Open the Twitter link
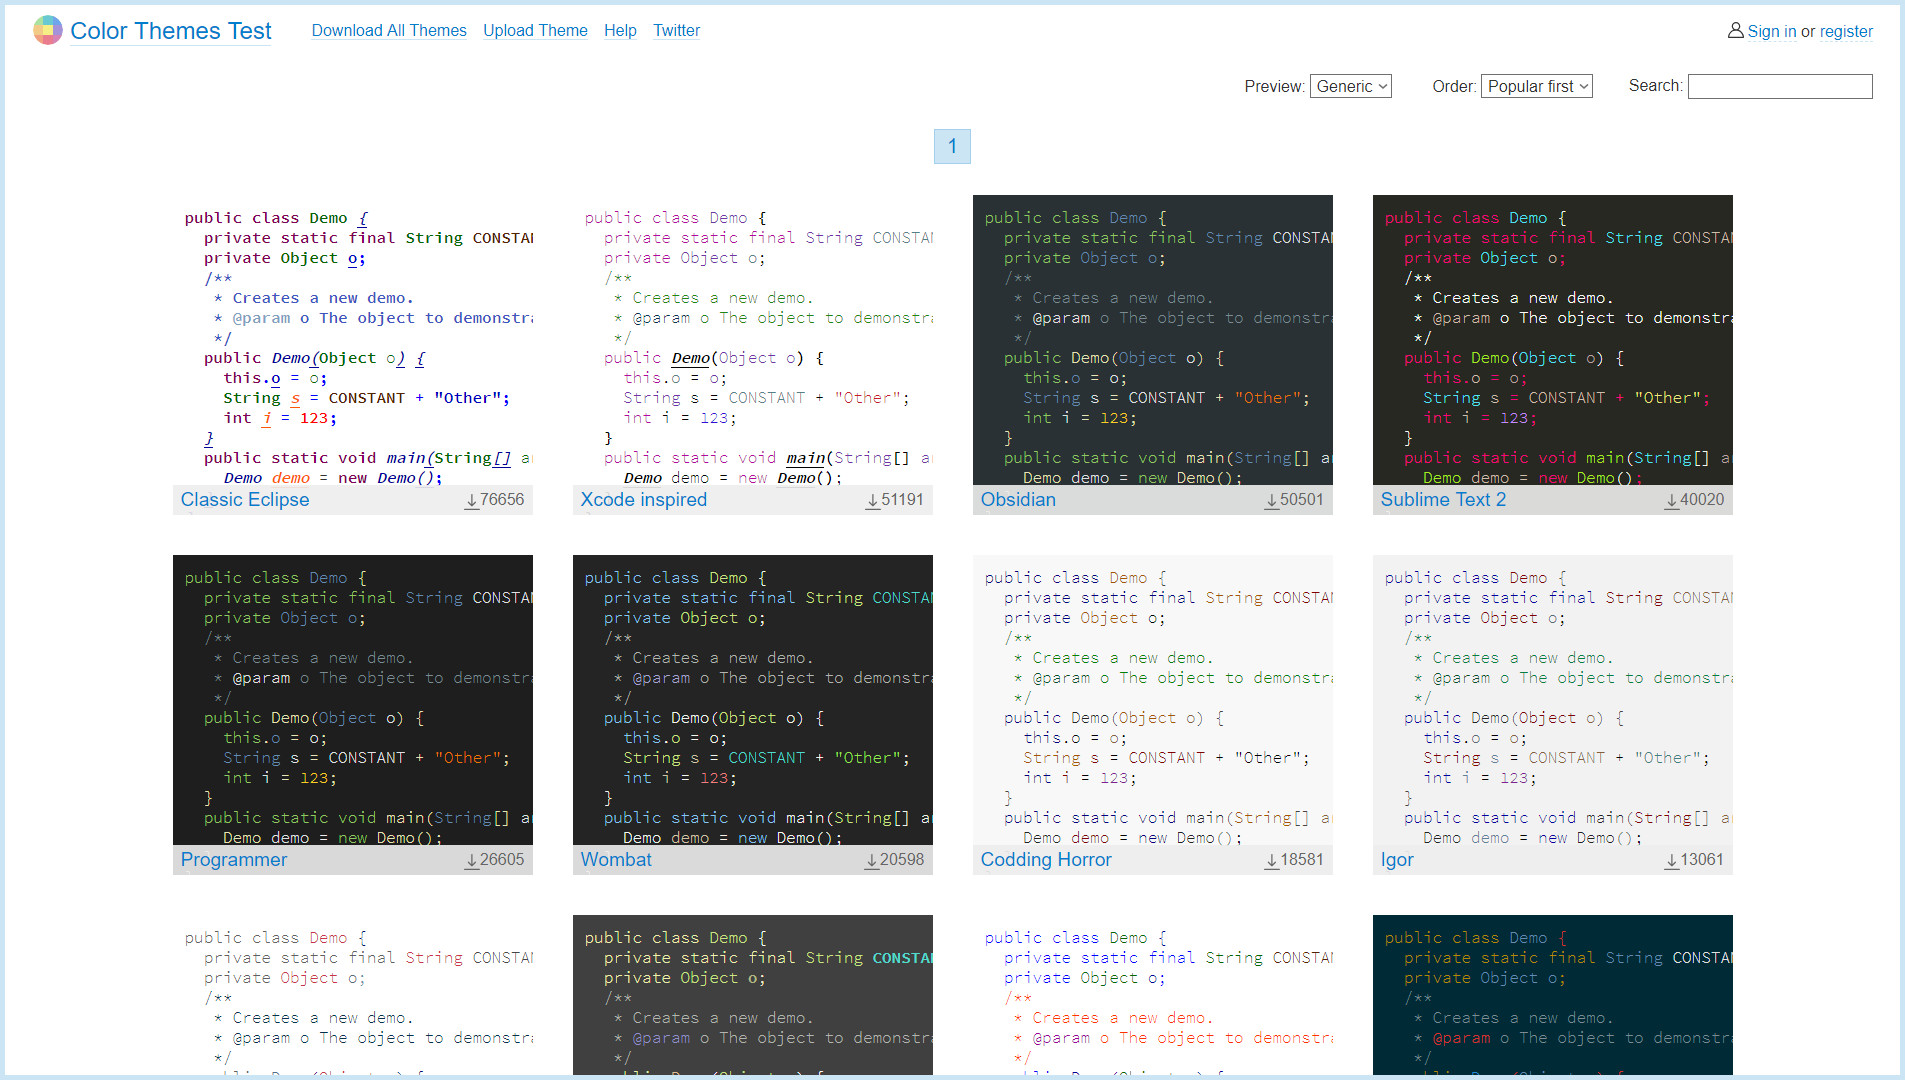 [x=677, y=30]
